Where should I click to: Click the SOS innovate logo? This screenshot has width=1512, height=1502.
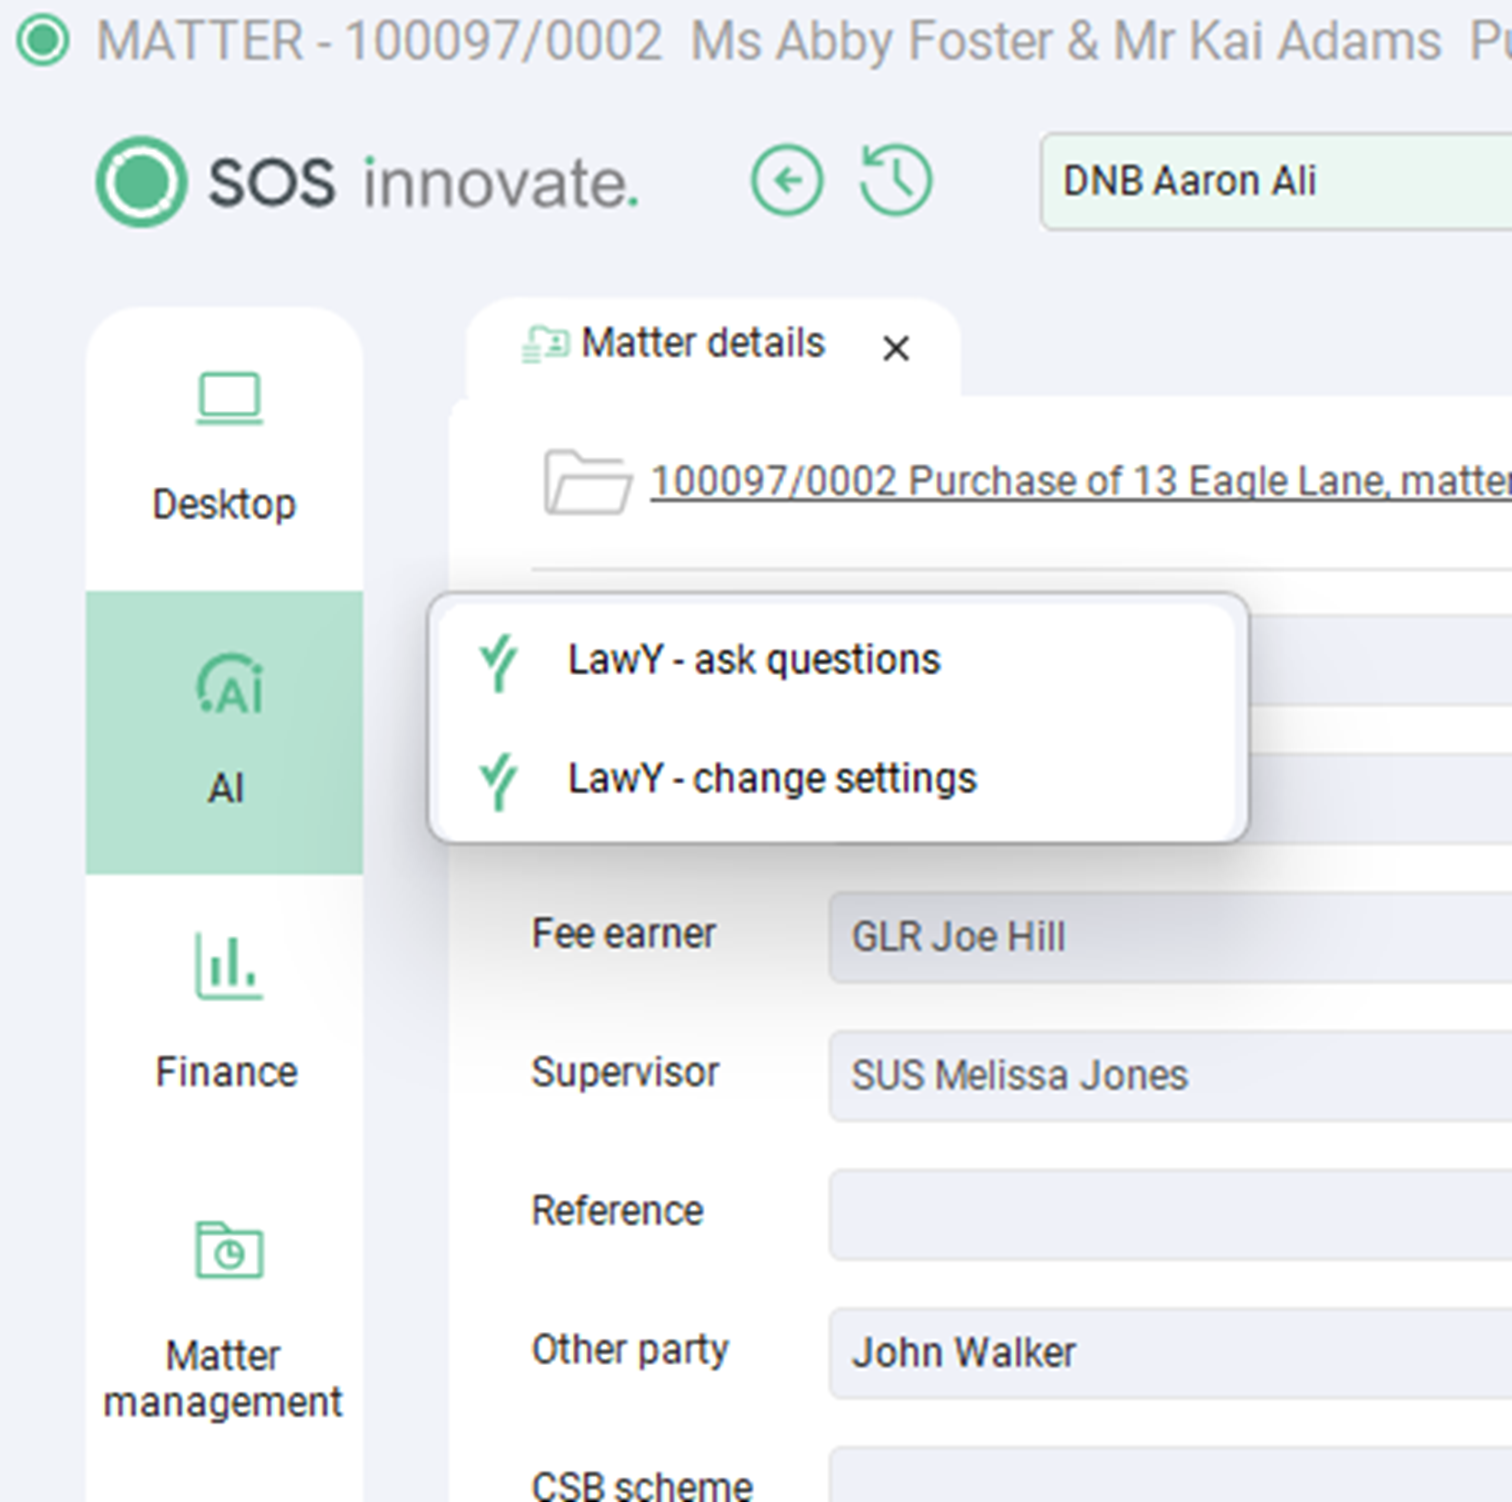(367, 182)
